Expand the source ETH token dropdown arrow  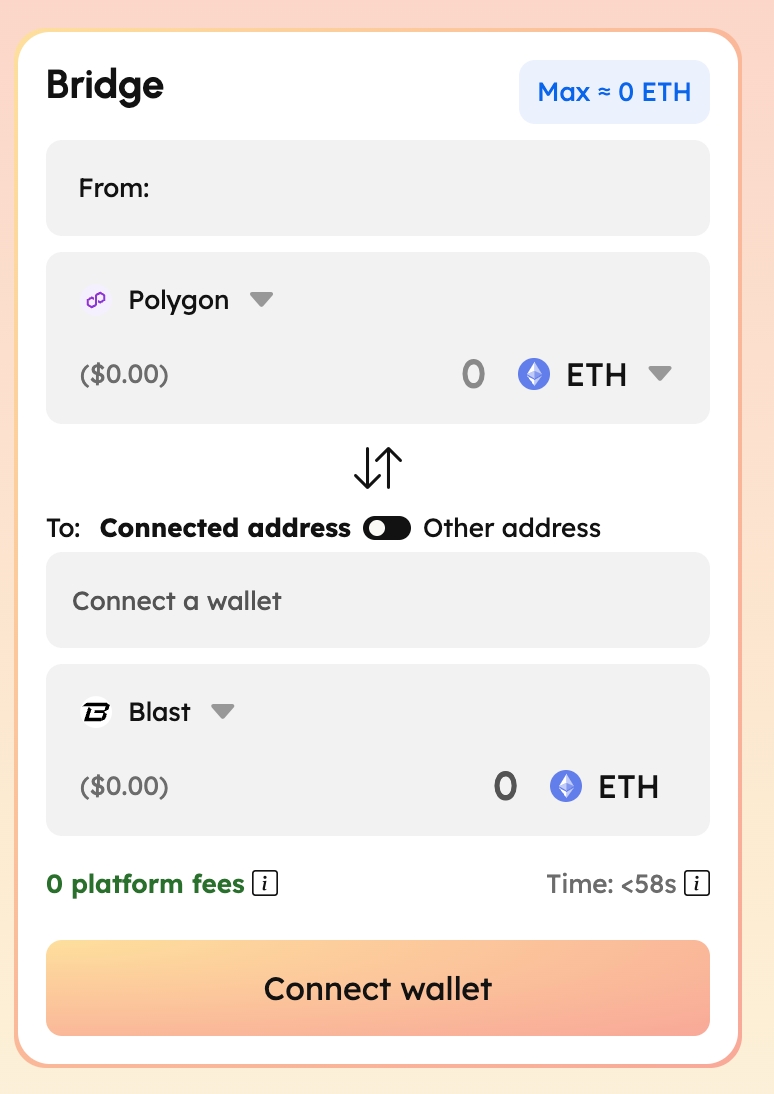[659, 374]
